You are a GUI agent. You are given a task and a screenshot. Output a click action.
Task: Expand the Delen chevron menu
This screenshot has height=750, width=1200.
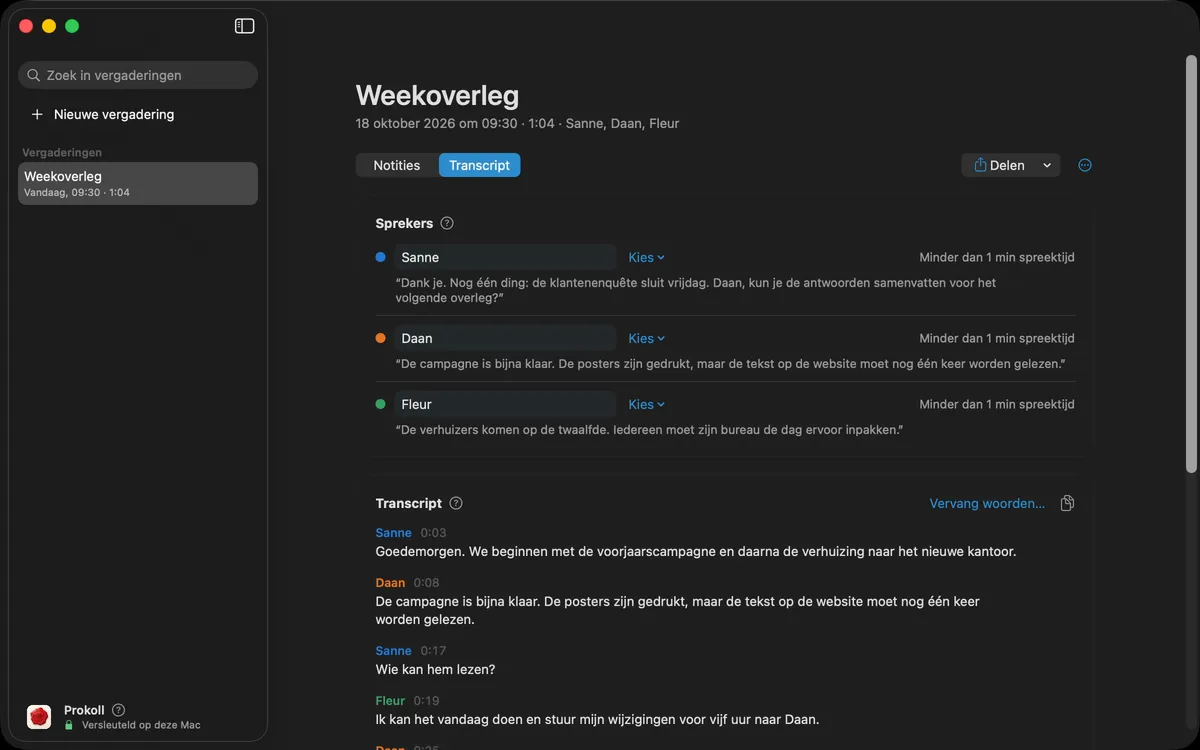(1047, 165)
